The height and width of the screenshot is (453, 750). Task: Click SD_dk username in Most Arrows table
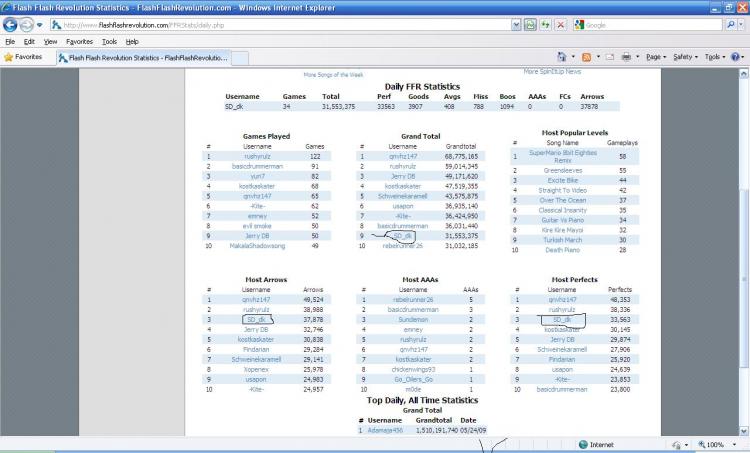point(256,320)
